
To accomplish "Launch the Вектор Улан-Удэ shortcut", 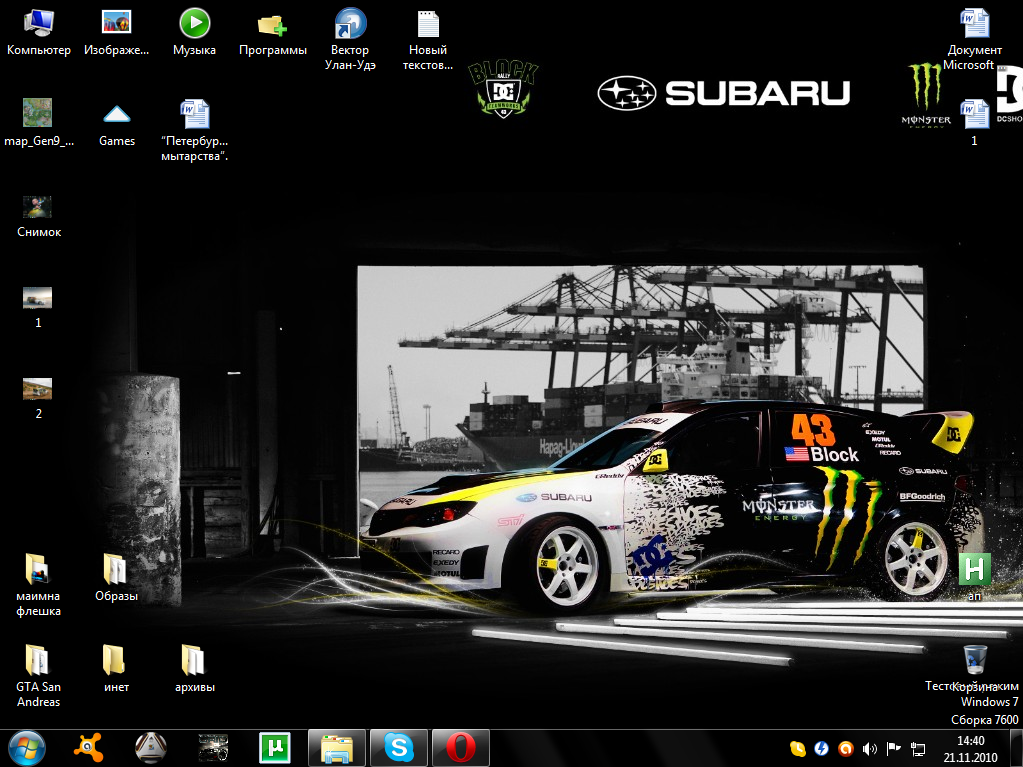I will (349, 23).
